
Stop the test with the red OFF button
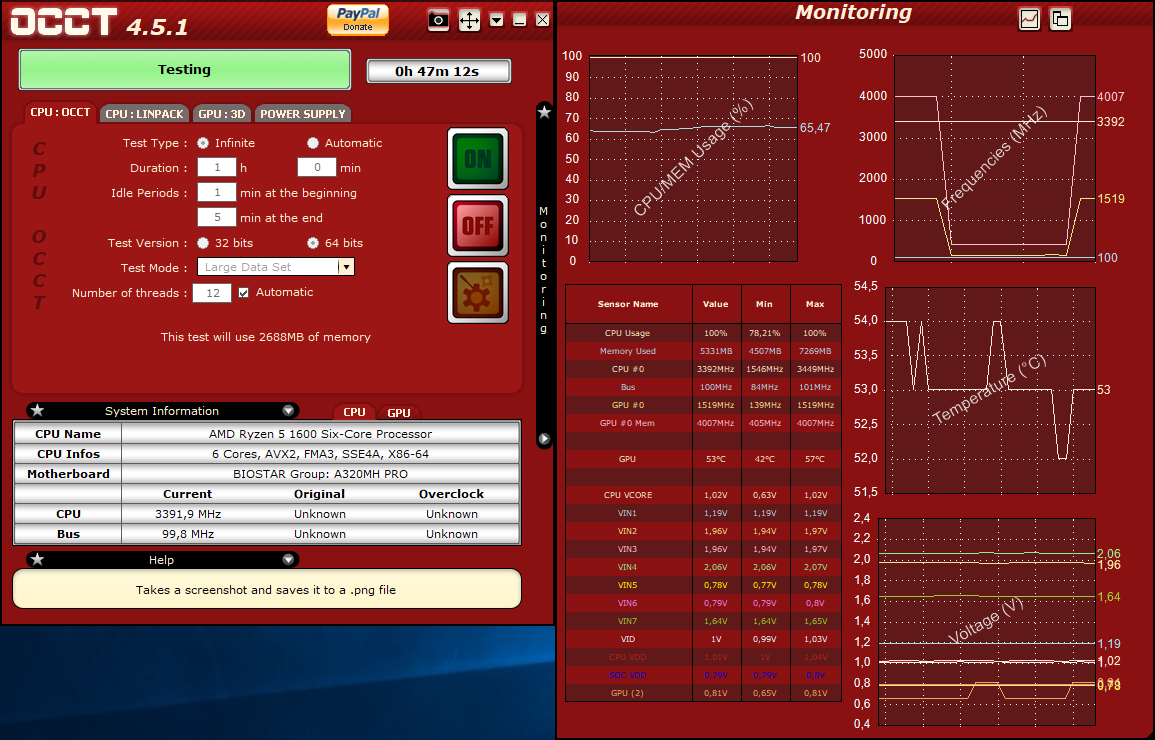478,225
